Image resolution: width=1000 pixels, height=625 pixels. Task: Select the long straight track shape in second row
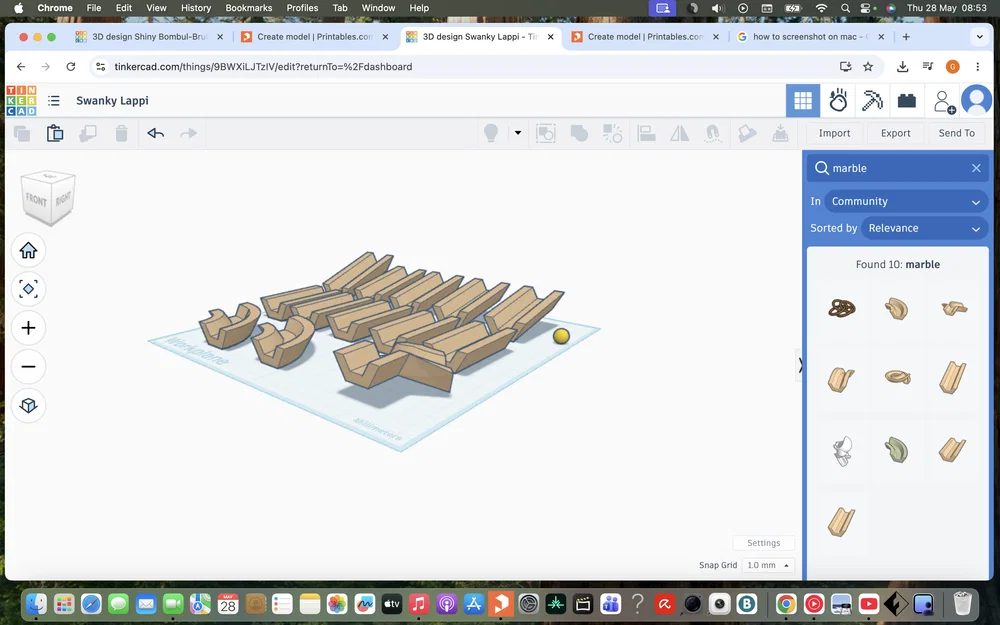tap(953, 377)
